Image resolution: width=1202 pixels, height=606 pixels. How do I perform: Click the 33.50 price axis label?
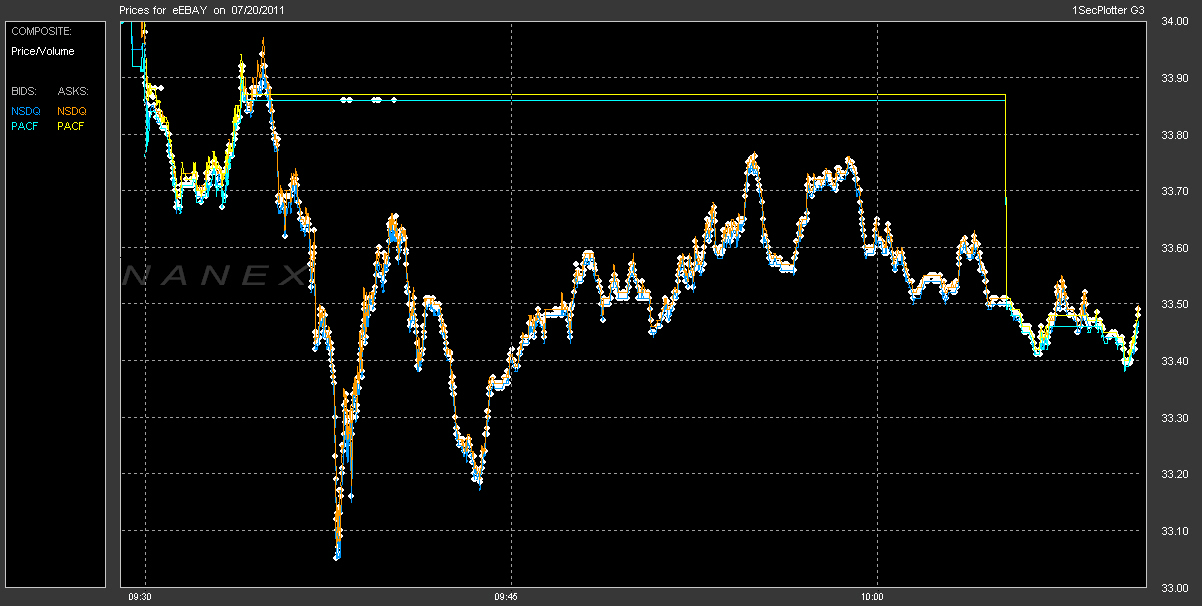[1175, 304]
